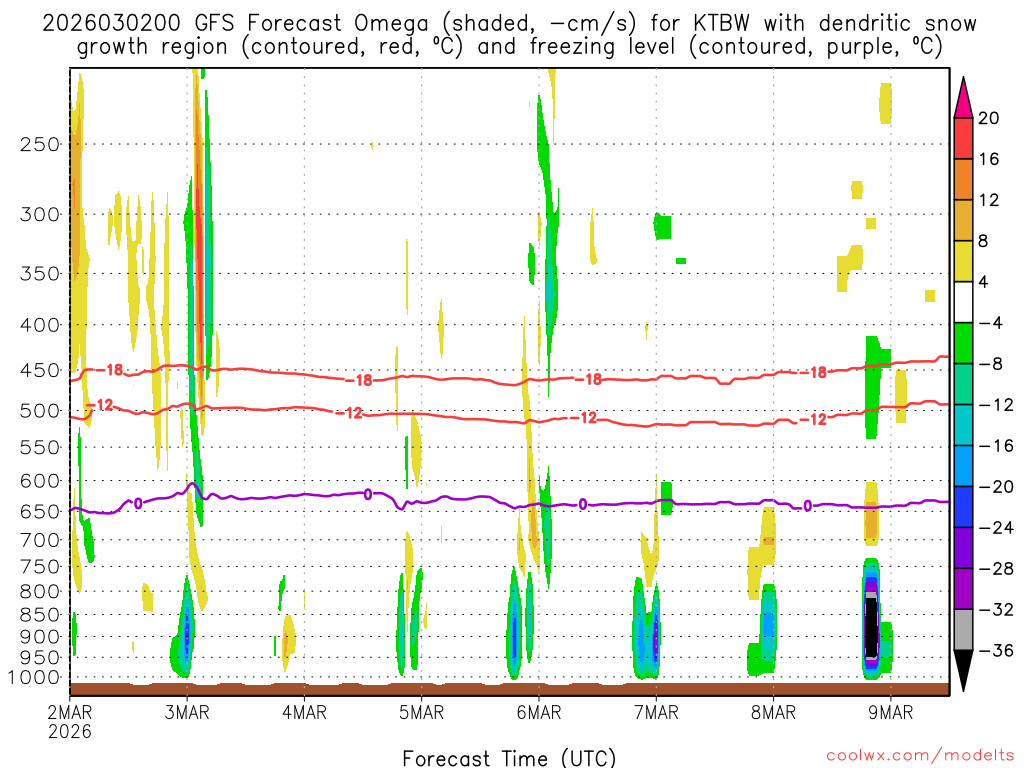This screenshot has height=768, width=1024.
Task: Select white color bar segment between 4 and -4
Action: (963, 302)
